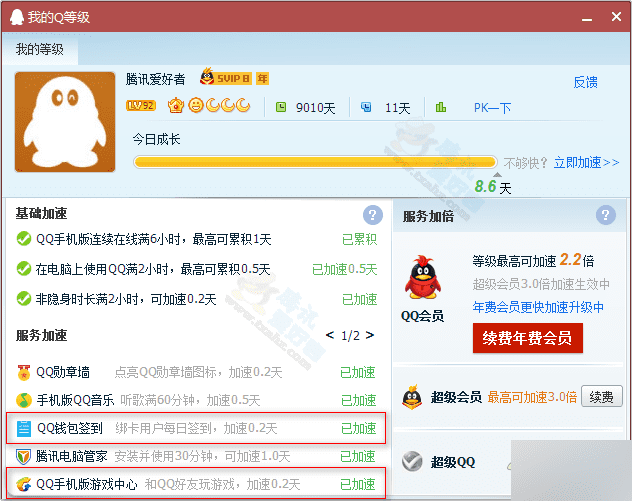Screen dimensions: 632x501
Task: Click the 今日成长 yellow progress bar
Action: tap(315, 162)
